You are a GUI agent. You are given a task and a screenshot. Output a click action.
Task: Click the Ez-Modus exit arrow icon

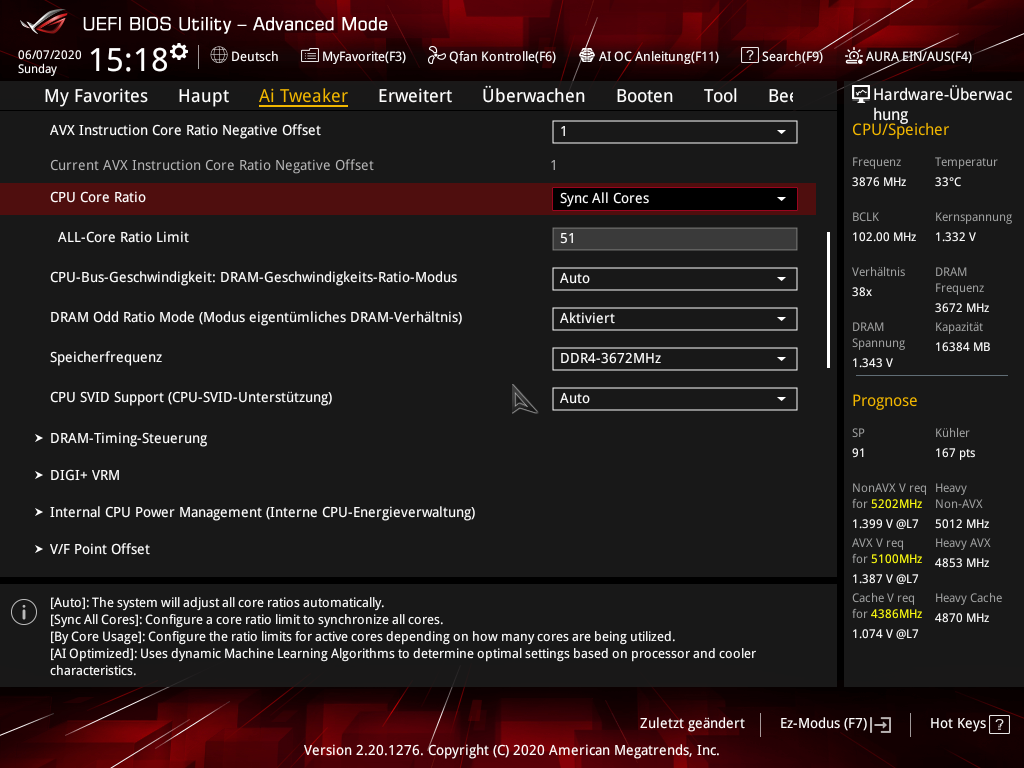881,724
